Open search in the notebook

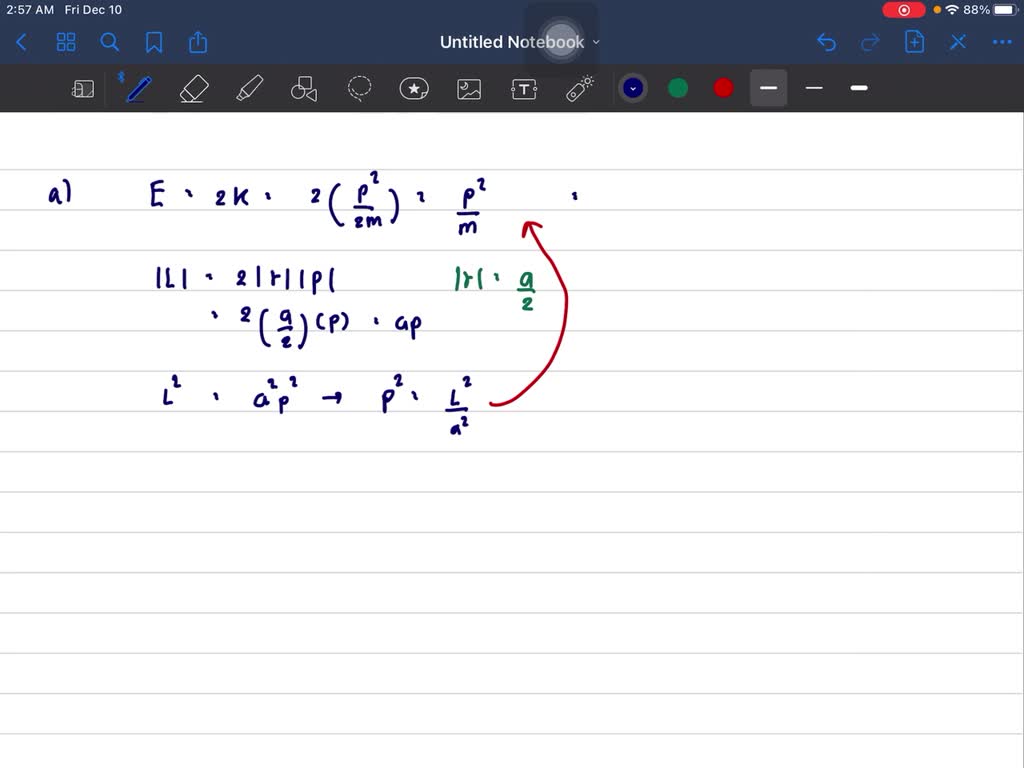pos(110,42)
